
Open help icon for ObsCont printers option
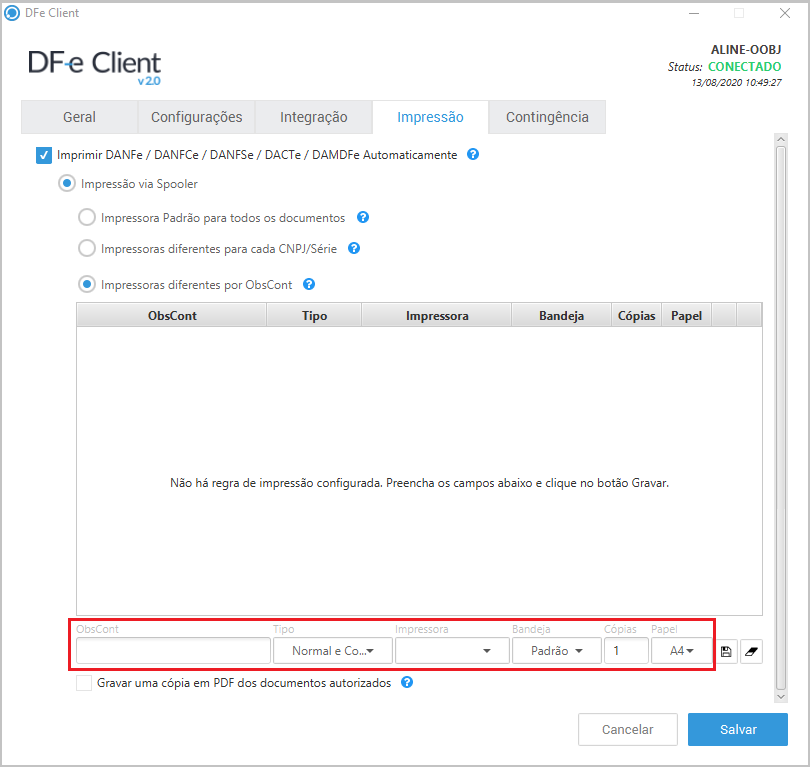point(309,285)
